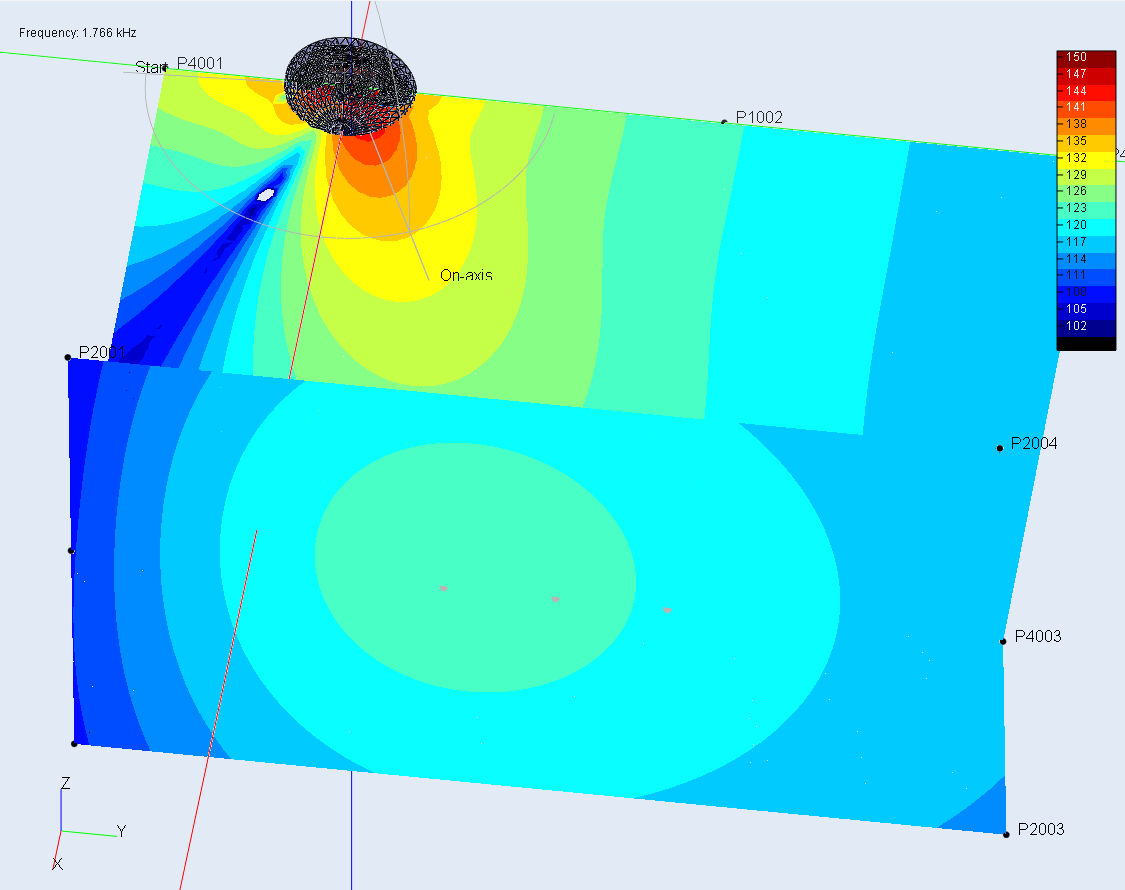Select the On-axis label text
1125x890 pixels.
(x=466, y=275)
